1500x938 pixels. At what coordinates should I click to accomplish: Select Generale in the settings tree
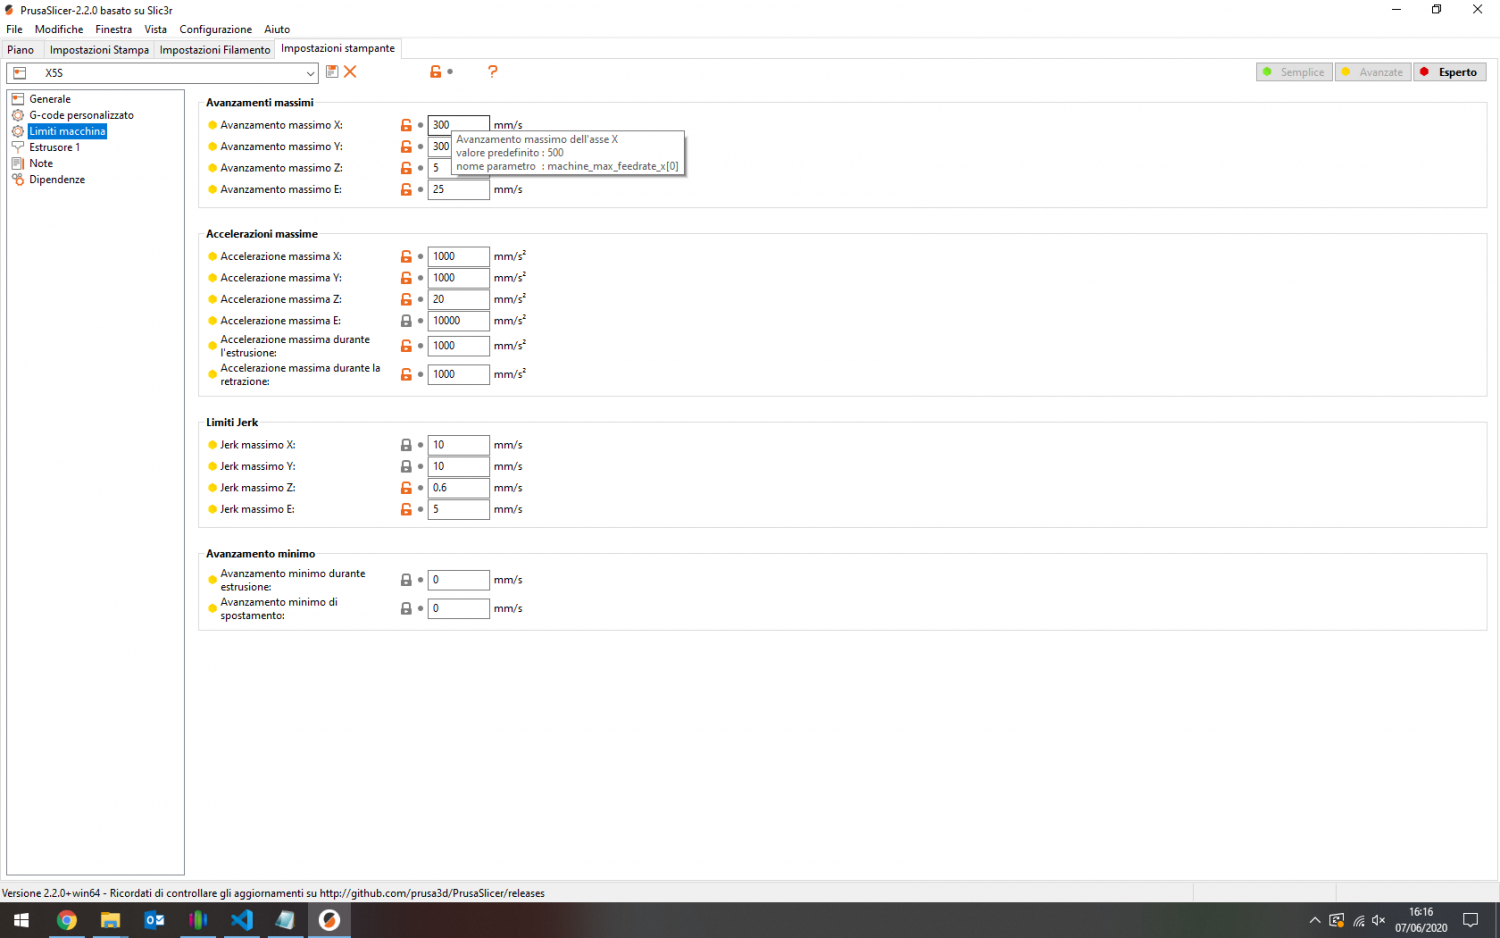click(x=50, y=99)
